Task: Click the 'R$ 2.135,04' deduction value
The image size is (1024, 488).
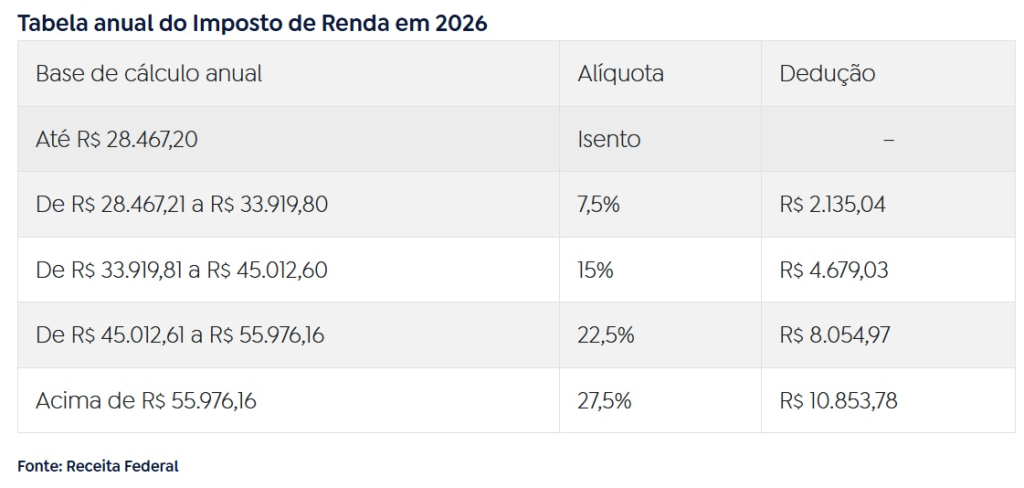Action: (x=832, y=205)
